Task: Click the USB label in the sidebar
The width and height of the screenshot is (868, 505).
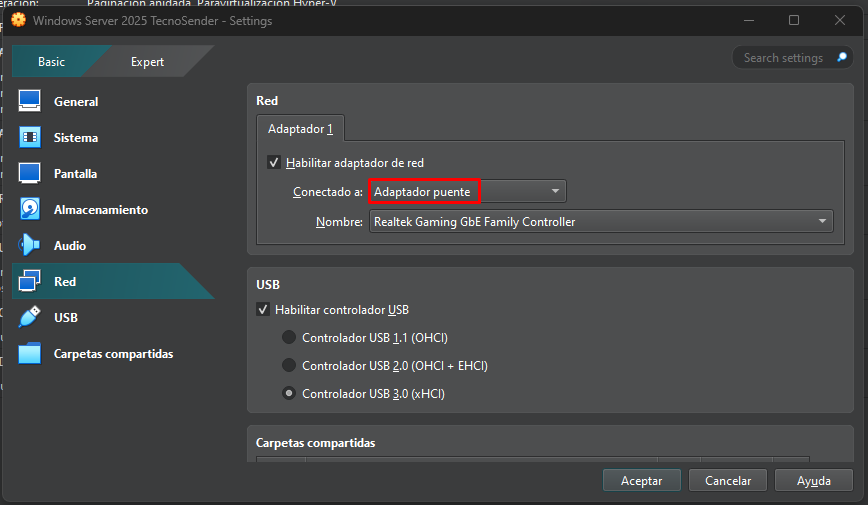Action: click(x=66, y=318)
